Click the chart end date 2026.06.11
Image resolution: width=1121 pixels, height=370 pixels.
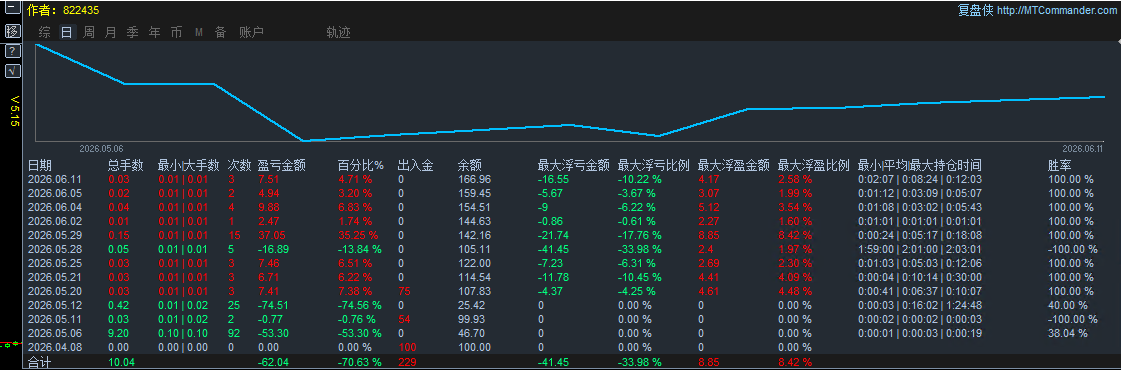(x=1083, y=149)
